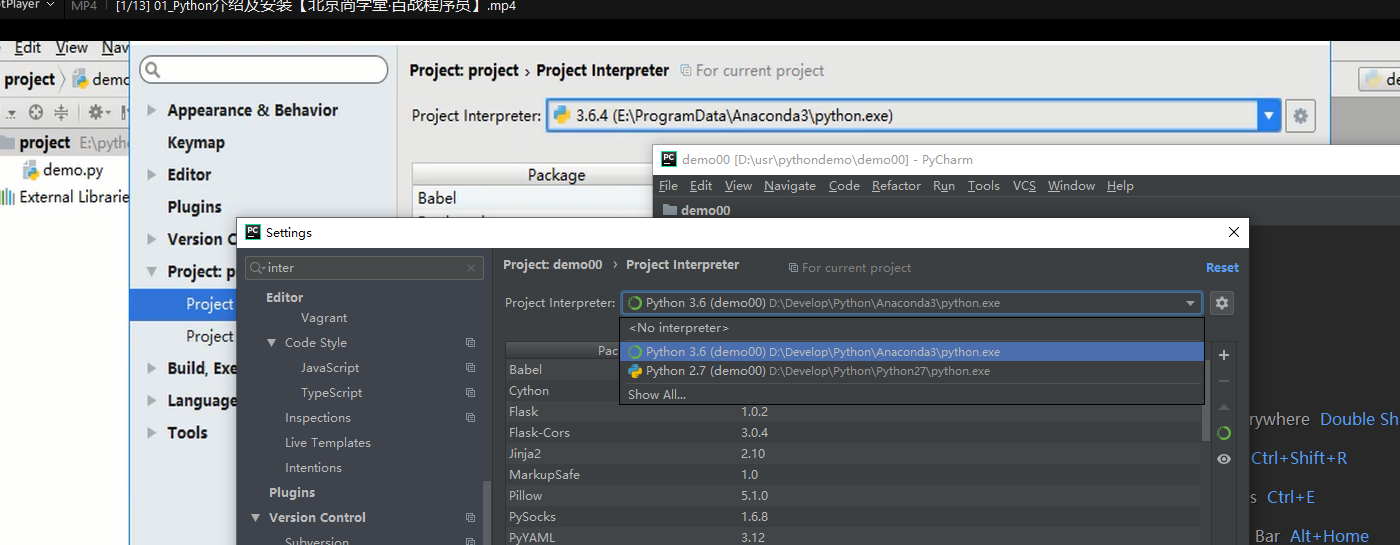Screen dimensions: 1400x545
Task: Open the Refactor menu in demo00 window
Action: [896, 186]
